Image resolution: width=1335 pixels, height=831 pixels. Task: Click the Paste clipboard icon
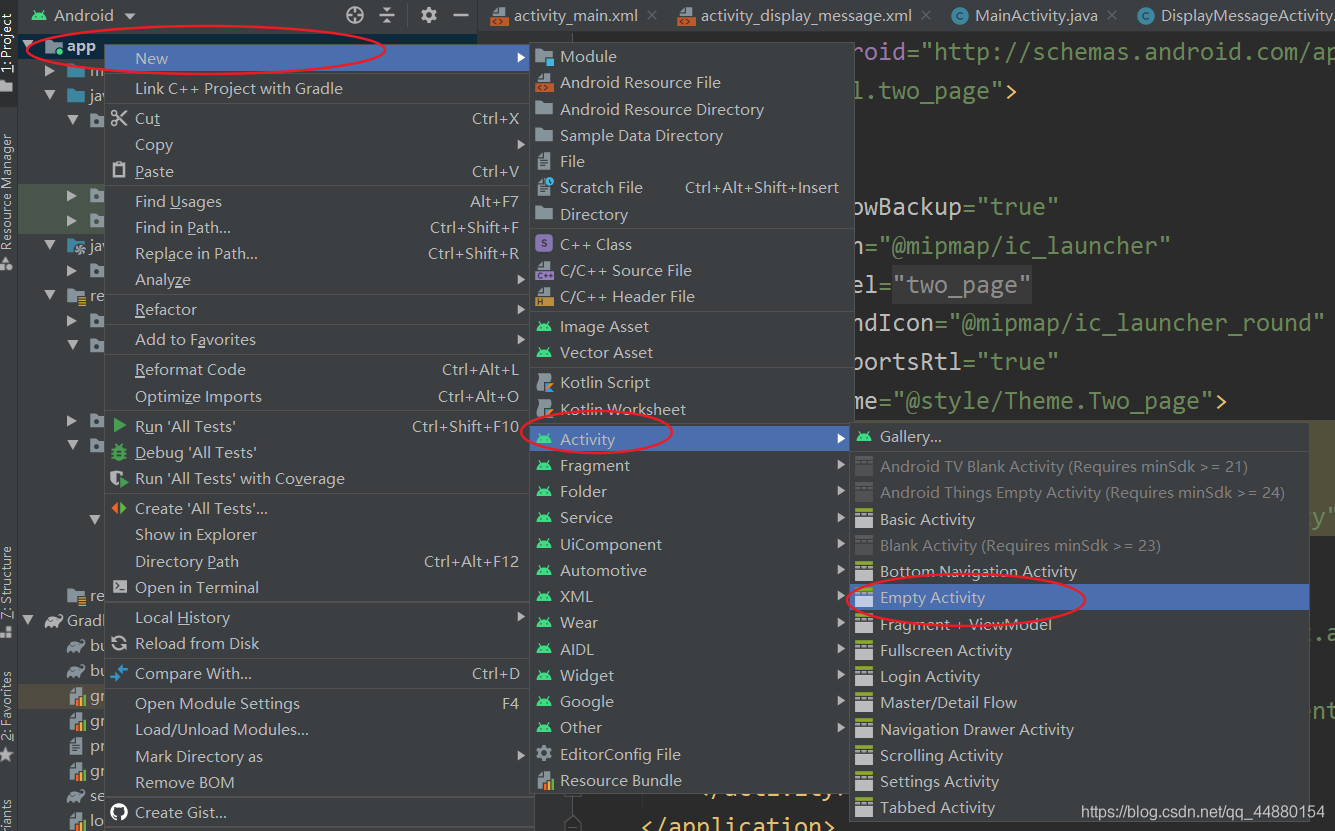[x=120, y=171]
